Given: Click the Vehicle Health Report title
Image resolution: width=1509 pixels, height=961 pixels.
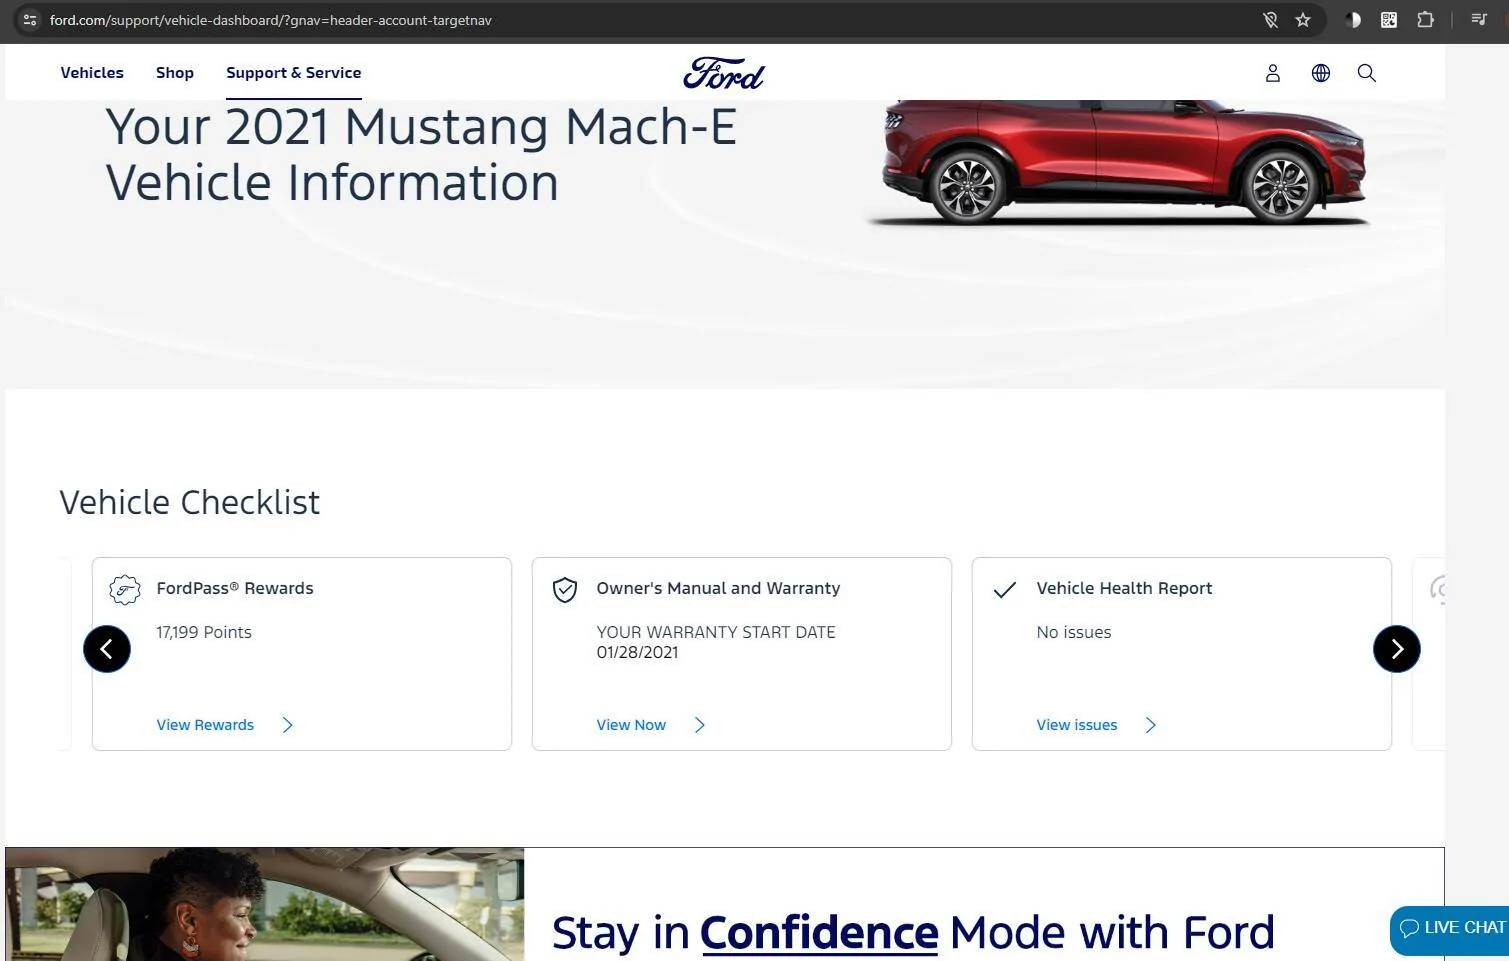Looking at the screenshot, I should pos(1124,588).
